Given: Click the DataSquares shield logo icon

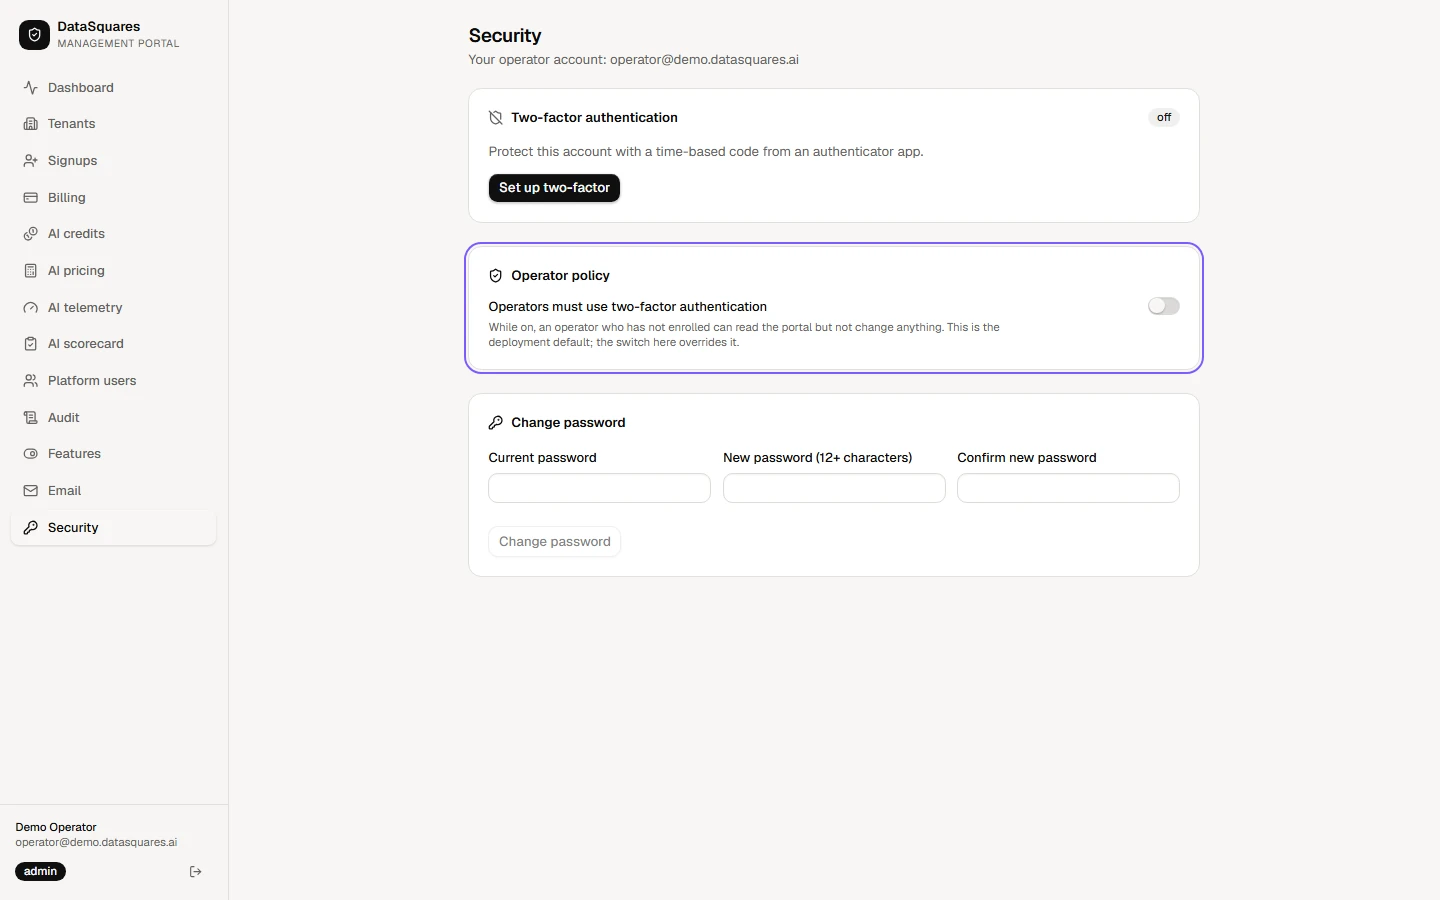Looking at the screenshot, I should (x=34, y=35).
